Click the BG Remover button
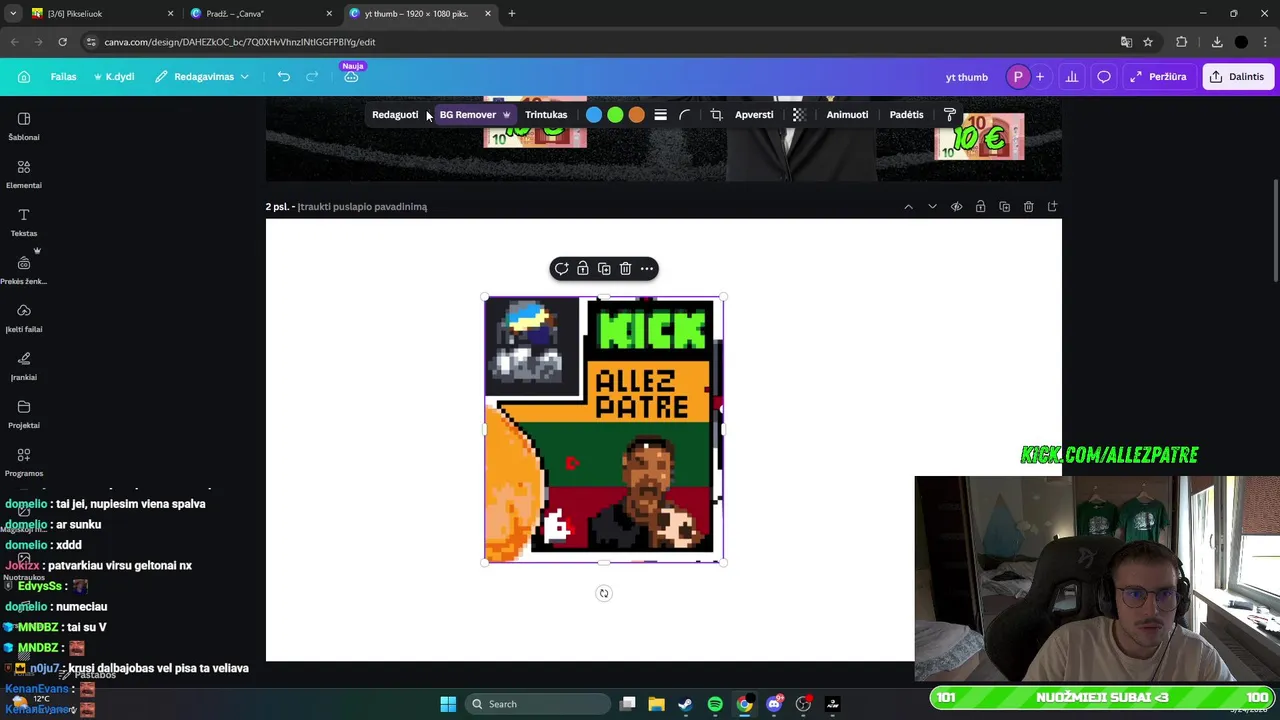 click(x=476, y=115)
